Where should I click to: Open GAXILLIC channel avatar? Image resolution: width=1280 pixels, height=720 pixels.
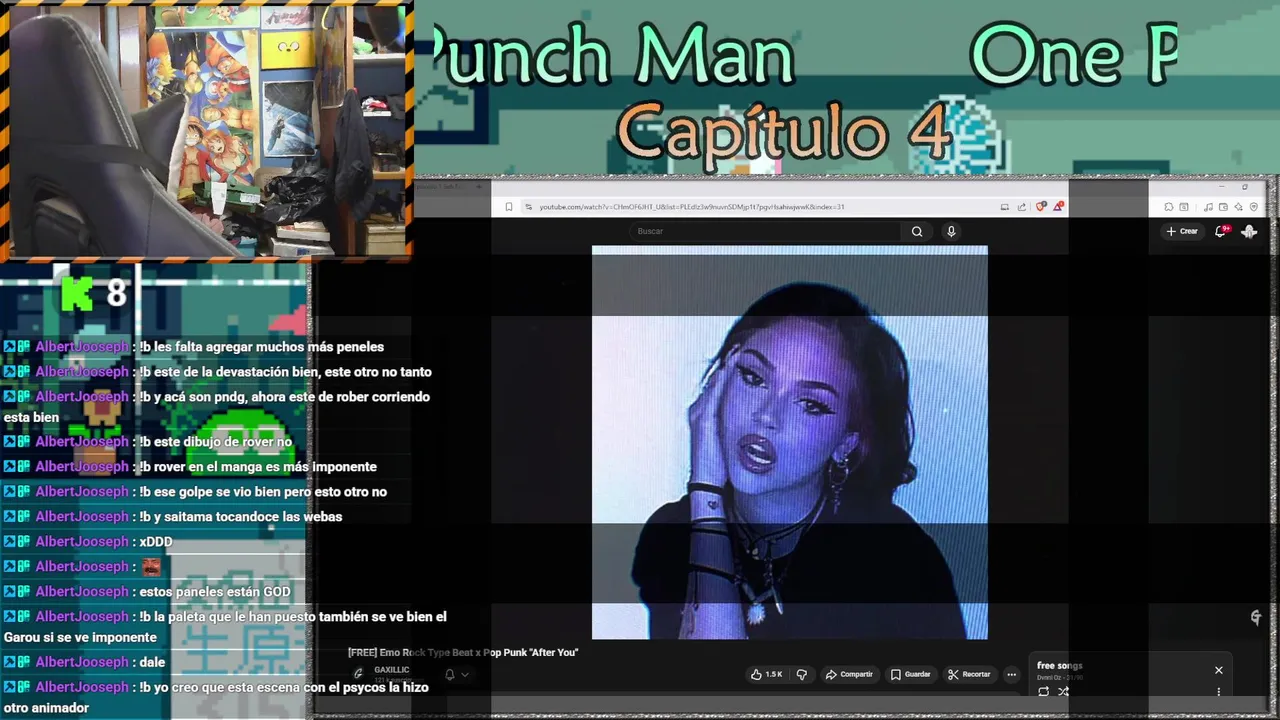pyautogui.click(x=358, y=673)
